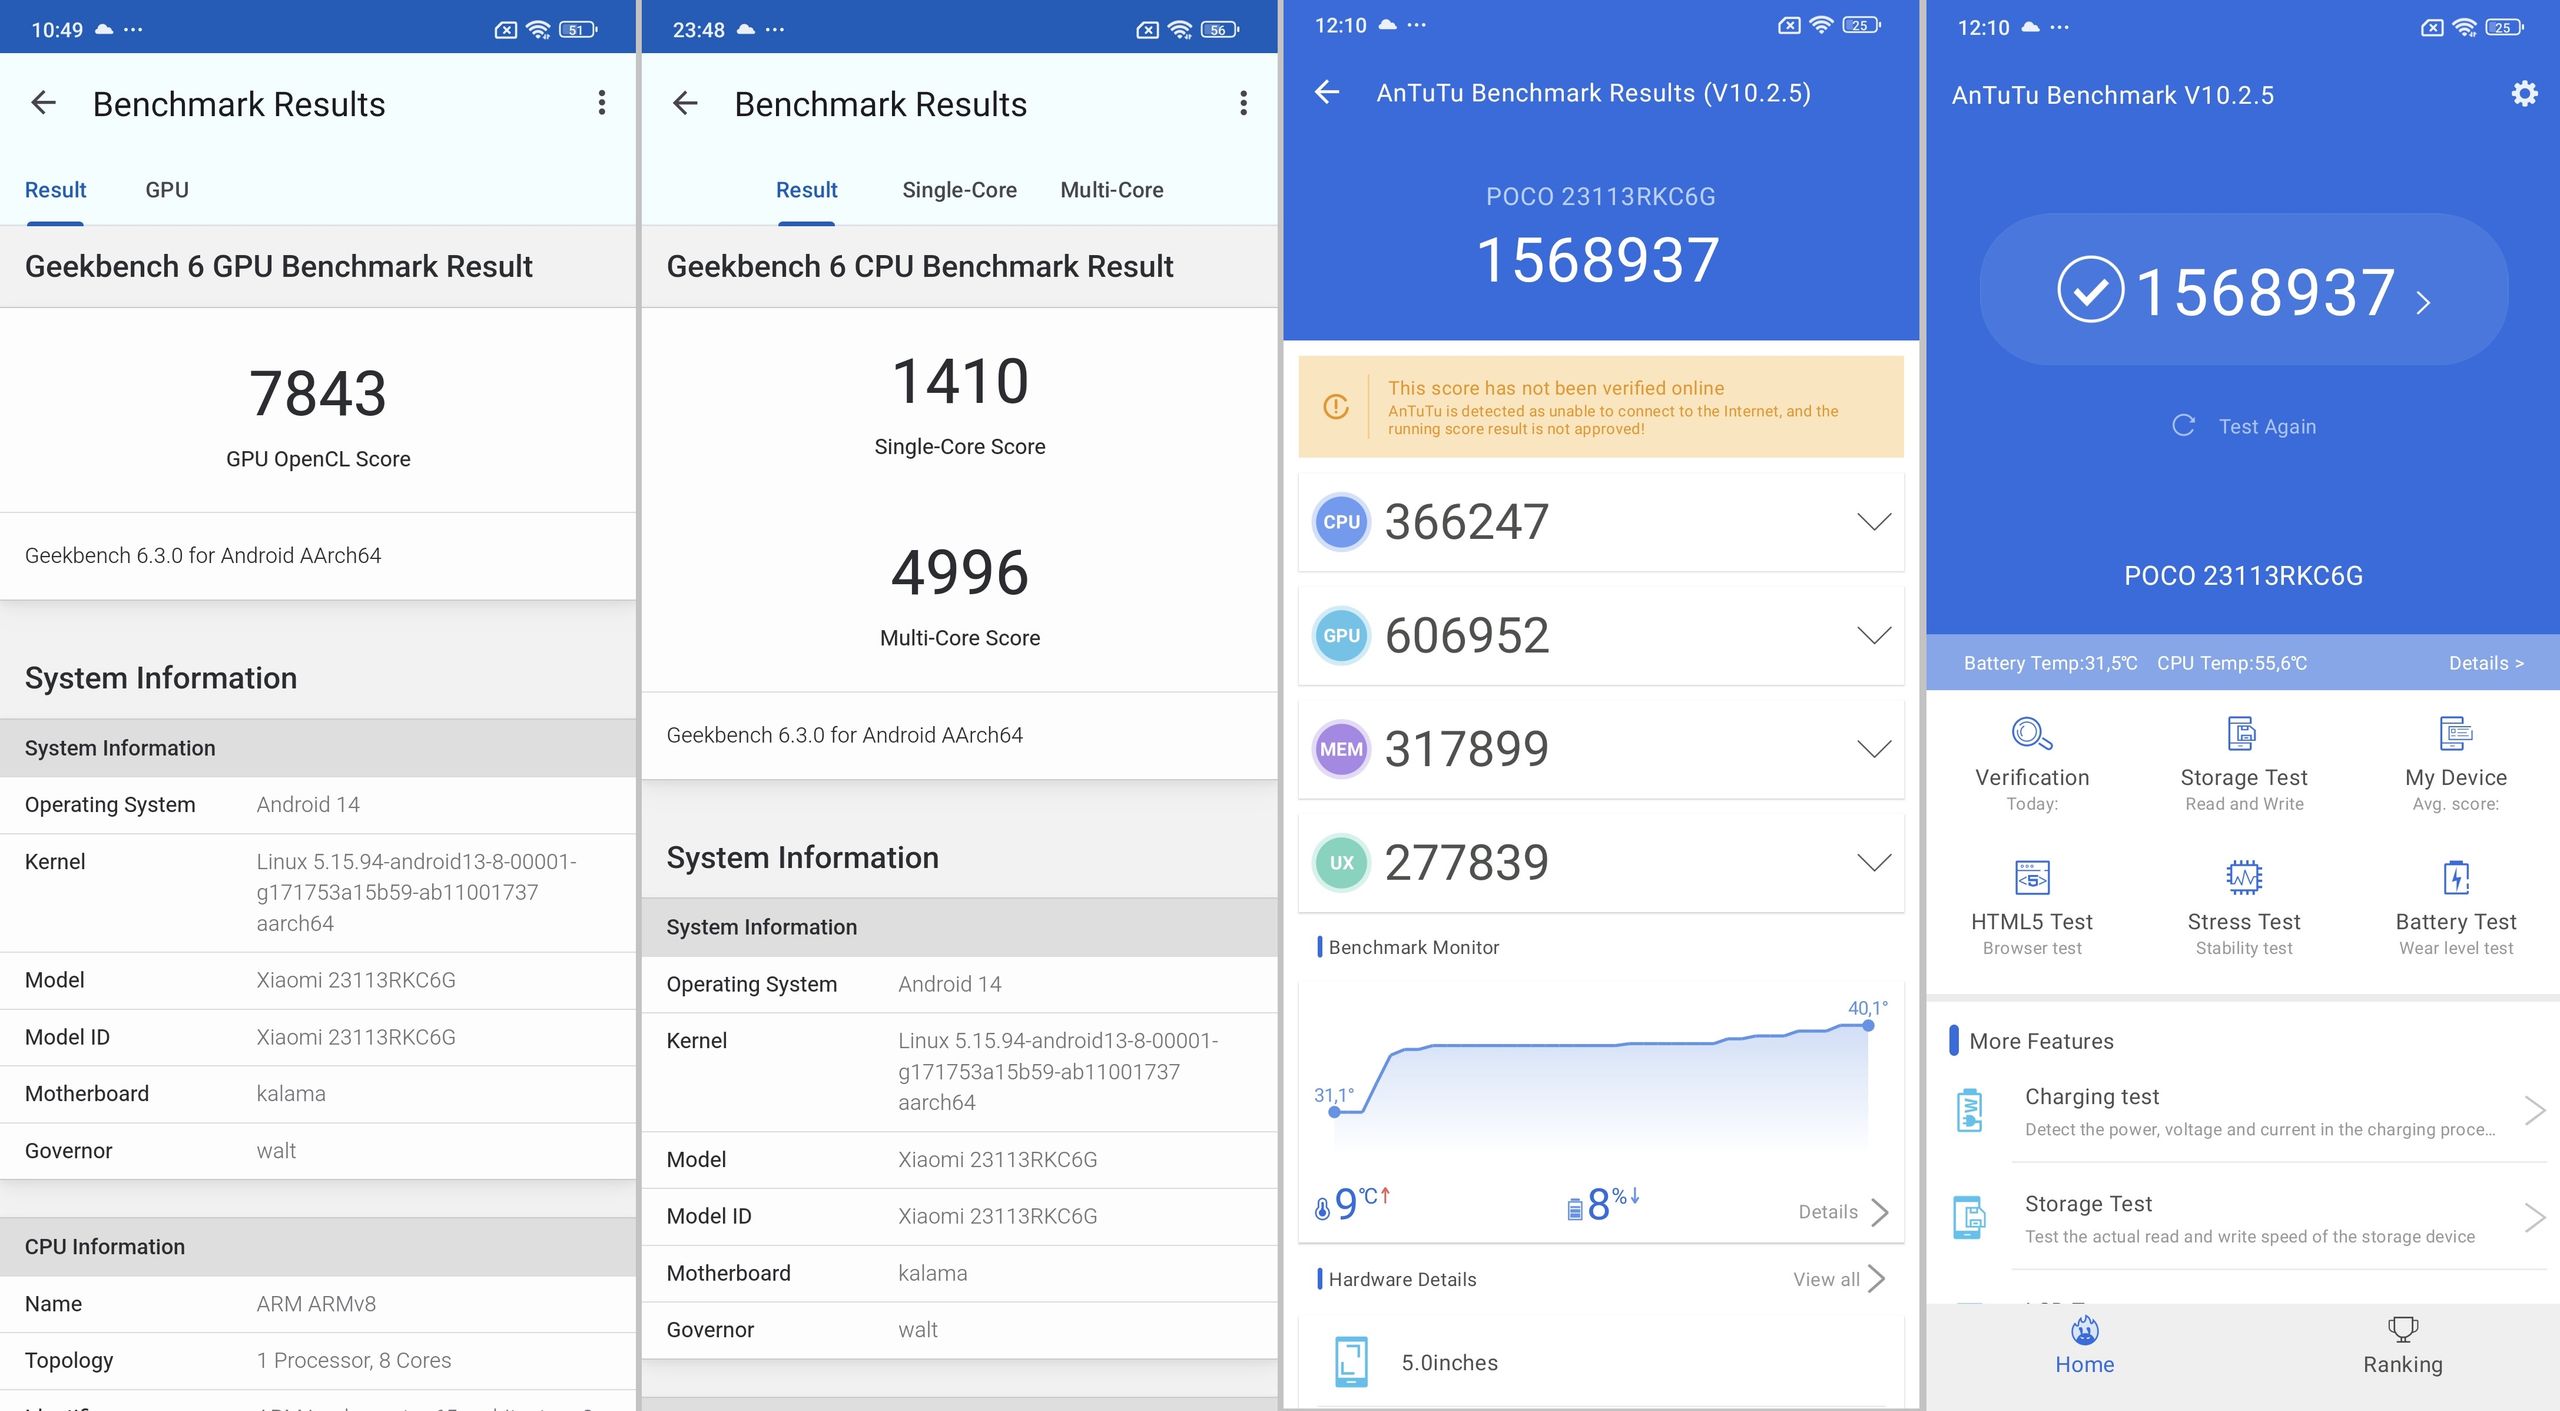Open the Ranking bottom tab

point(2402,1346)
